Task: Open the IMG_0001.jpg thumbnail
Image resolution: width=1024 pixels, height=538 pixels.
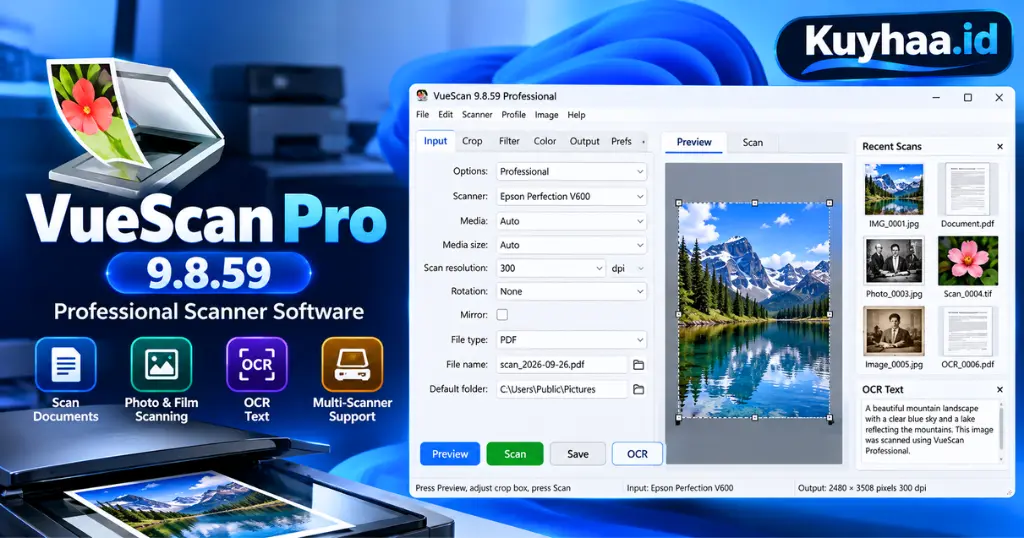Action: pos(893,189)
